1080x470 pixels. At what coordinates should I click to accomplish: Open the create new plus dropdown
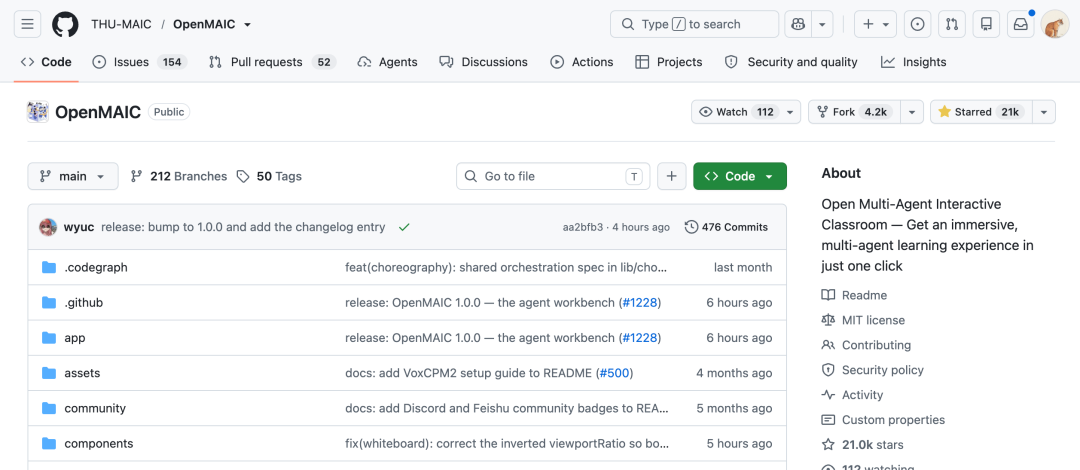coord(875,24)
